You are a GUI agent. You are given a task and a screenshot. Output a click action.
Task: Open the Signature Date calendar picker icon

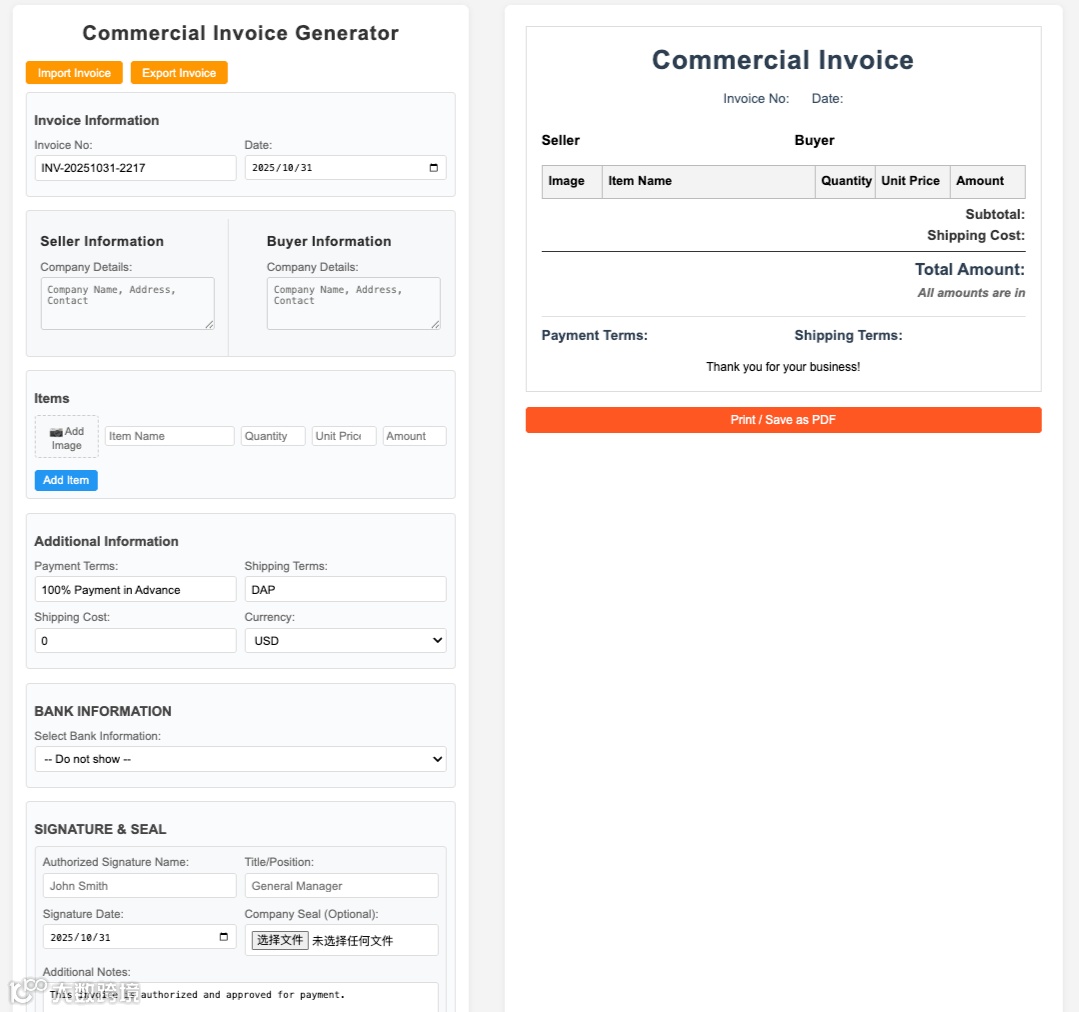pyautogui.click(x=223, y=937)
